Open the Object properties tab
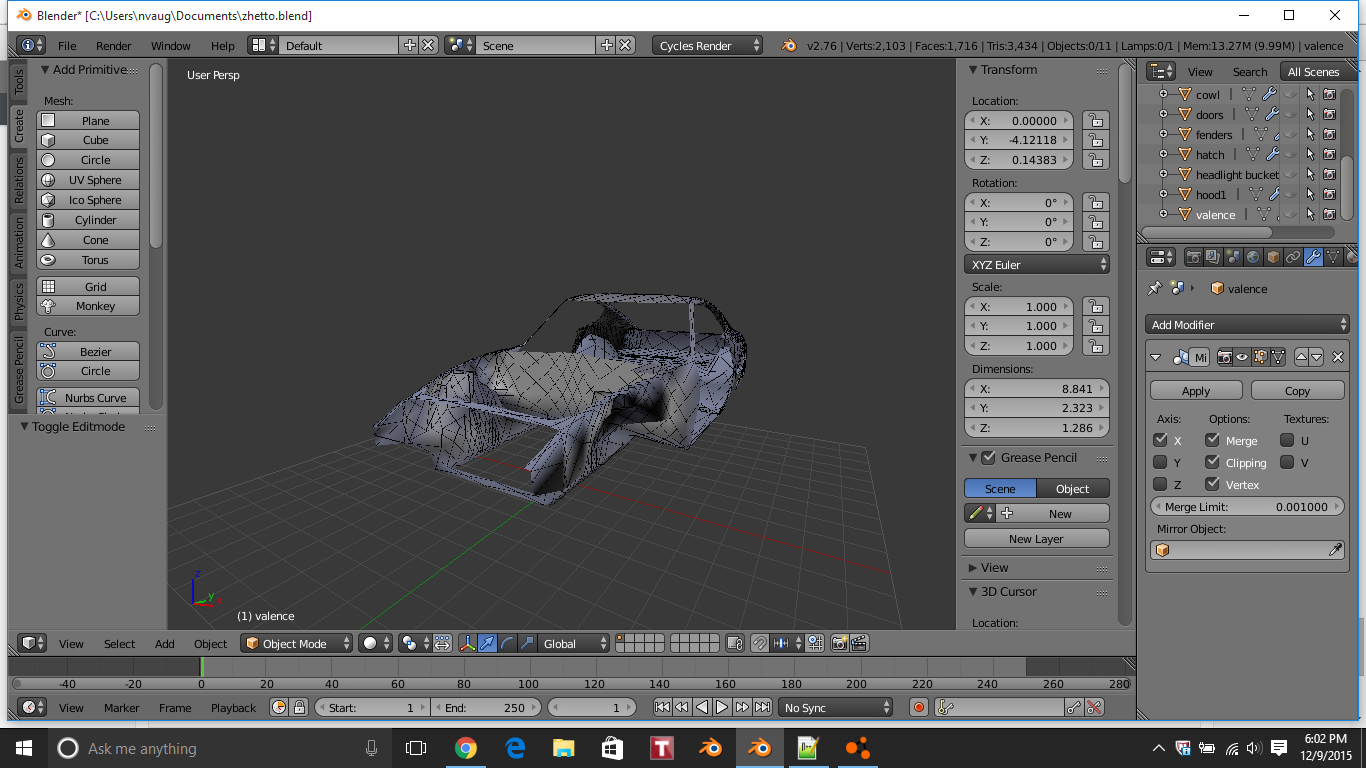 pos(1273,257)
